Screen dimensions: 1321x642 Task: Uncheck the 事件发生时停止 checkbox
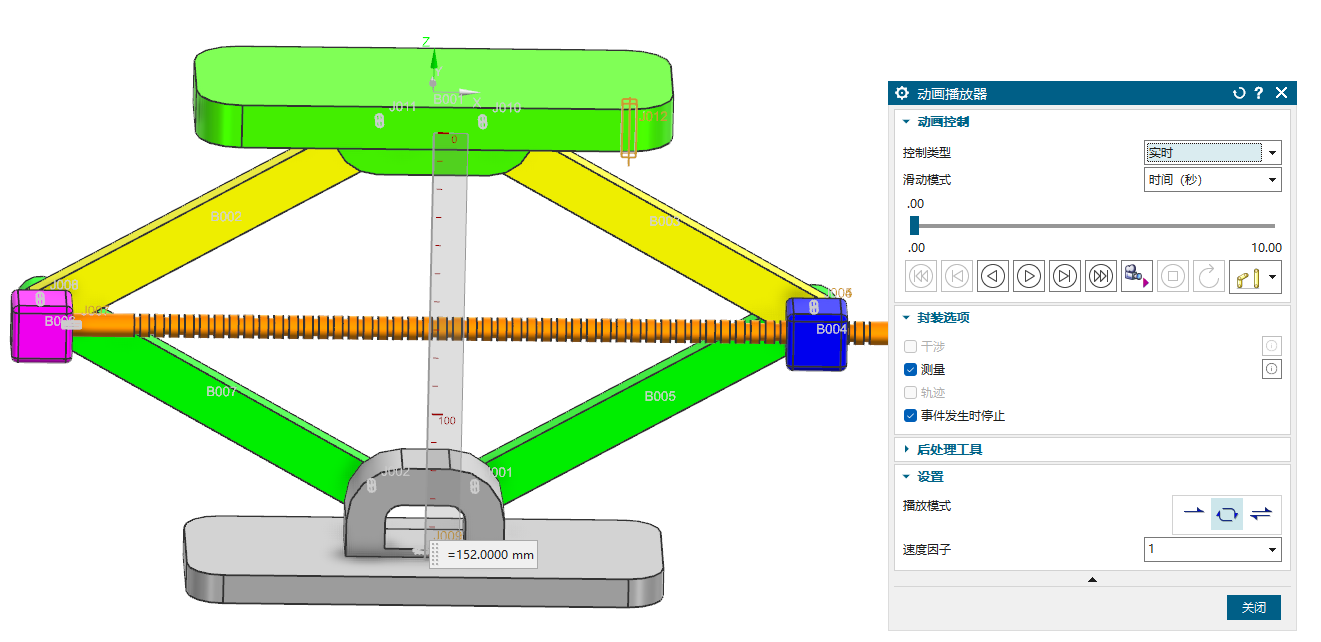(x=910, y=416)
